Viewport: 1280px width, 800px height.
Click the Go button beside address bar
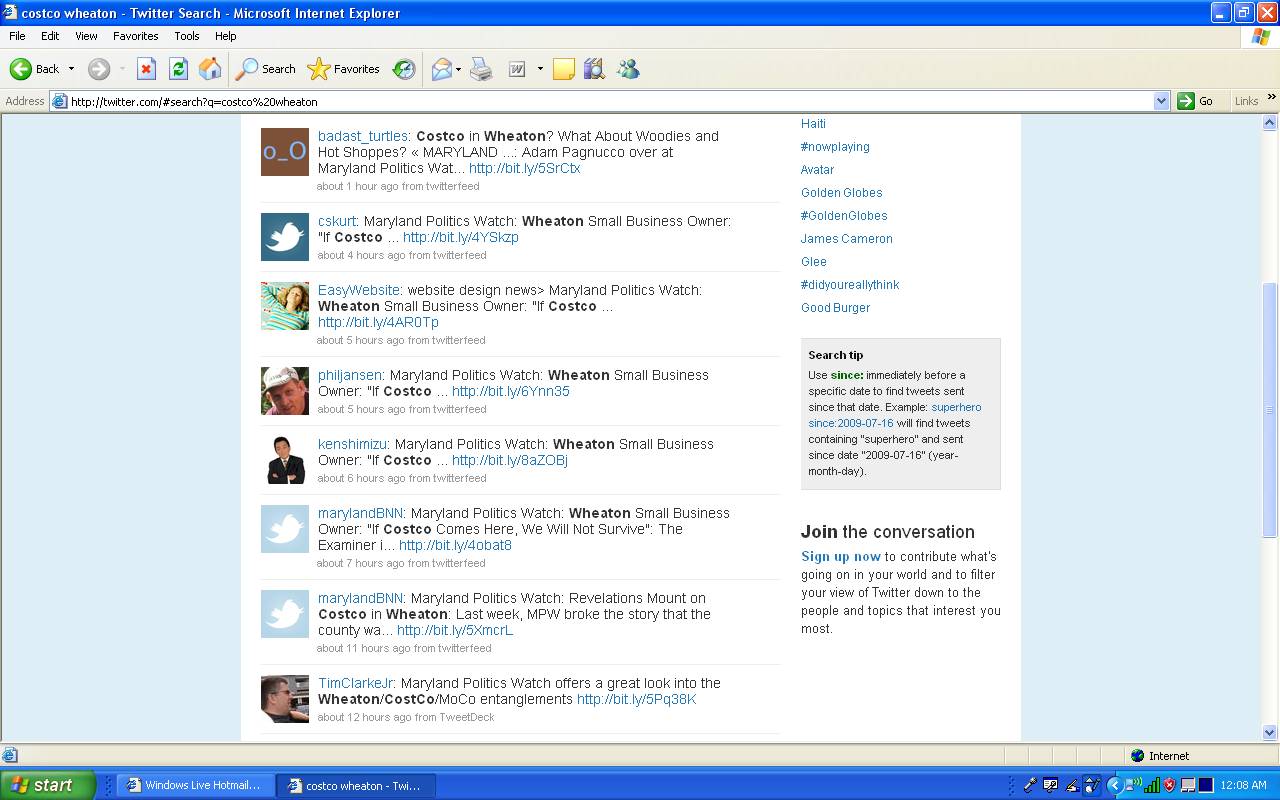1196,101
